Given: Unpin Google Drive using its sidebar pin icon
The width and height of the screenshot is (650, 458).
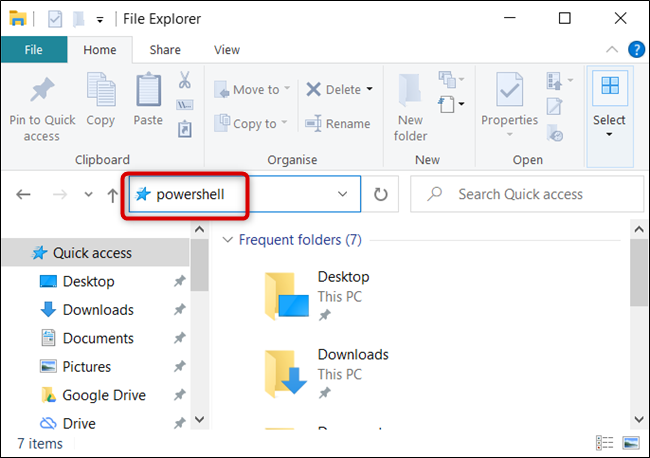Looking at the screenshot, I should (x=179, y=395).
